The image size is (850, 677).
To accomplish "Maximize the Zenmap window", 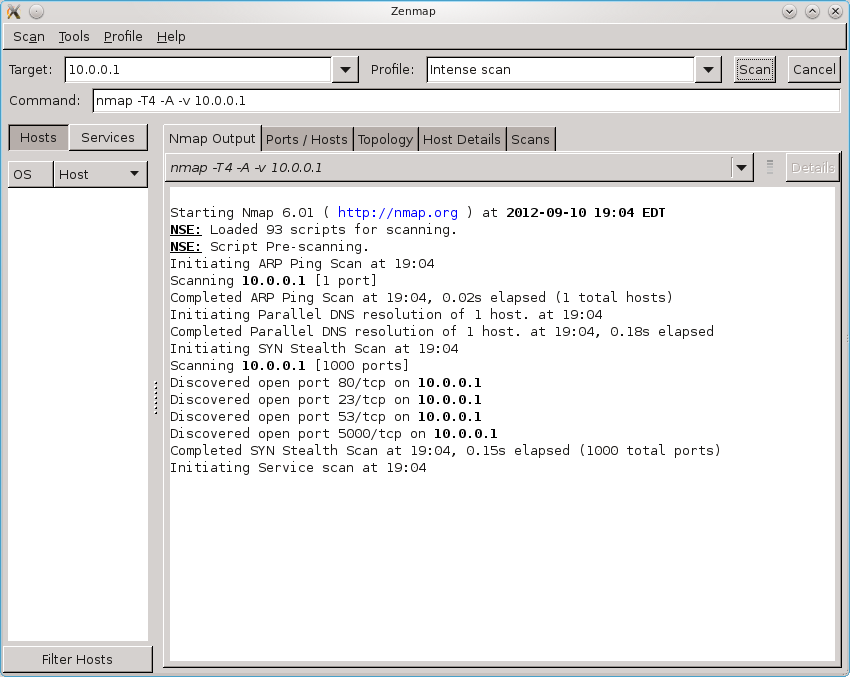I will click(x=812, y=11).
